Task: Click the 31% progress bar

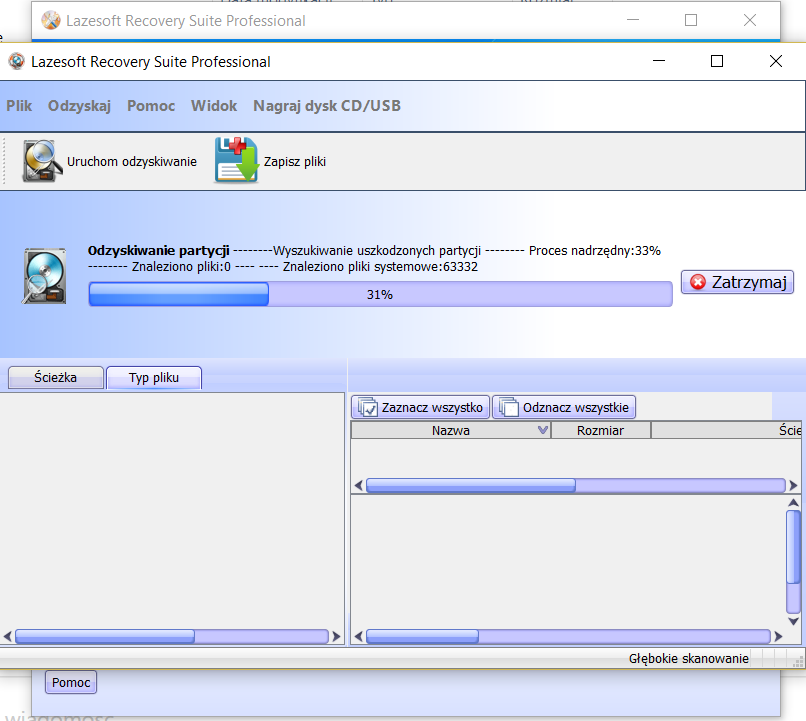Action: click(x=380, y=294)
